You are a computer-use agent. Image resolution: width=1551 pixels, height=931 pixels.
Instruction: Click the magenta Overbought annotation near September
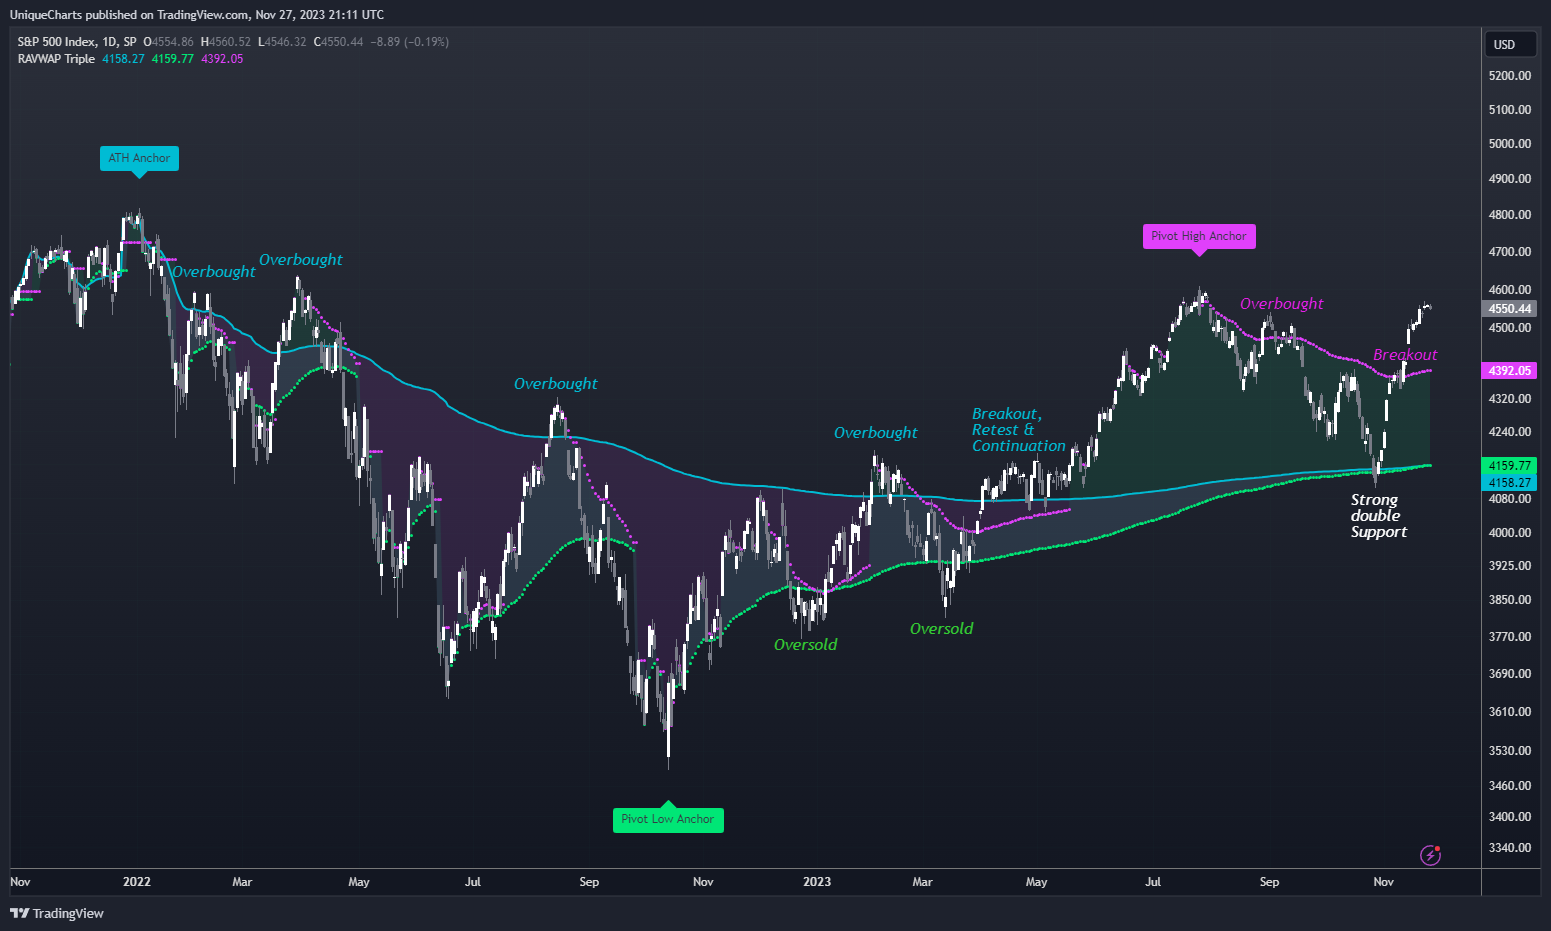(1281, 304)
